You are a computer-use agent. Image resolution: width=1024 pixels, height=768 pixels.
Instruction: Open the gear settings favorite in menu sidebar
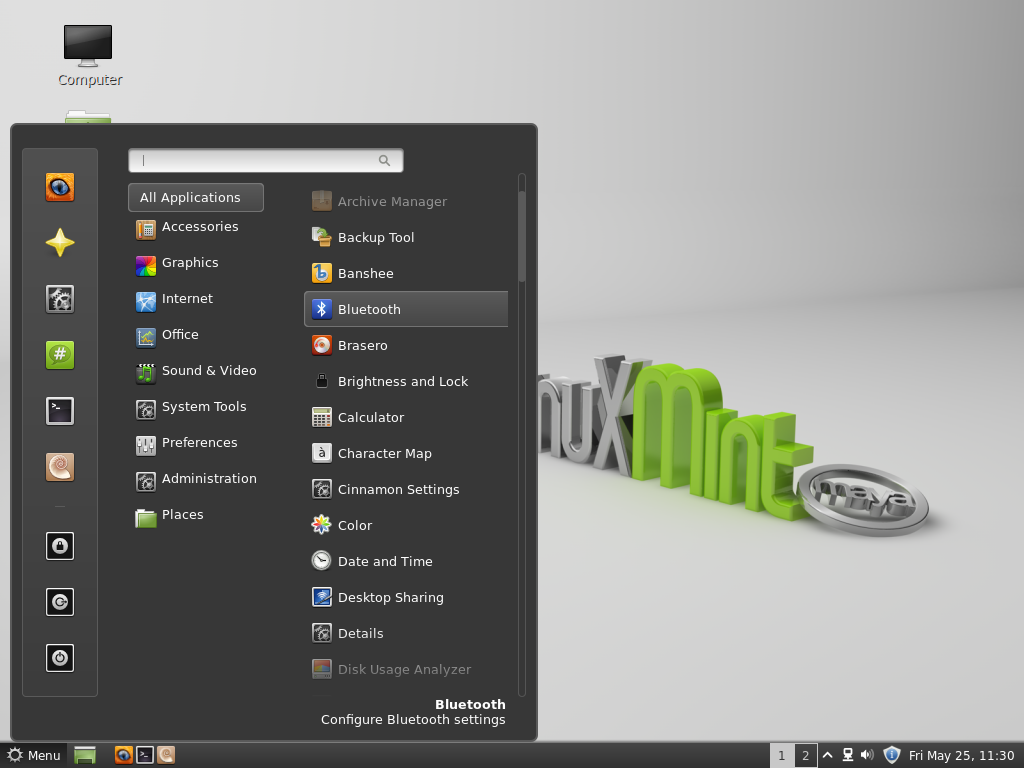click(59, 299)
